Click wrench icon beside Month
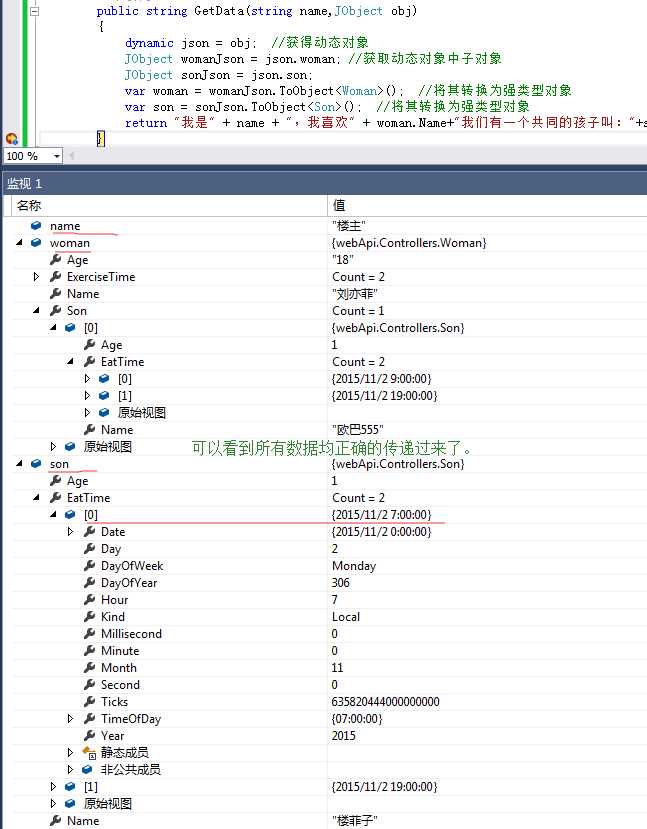 89,668
